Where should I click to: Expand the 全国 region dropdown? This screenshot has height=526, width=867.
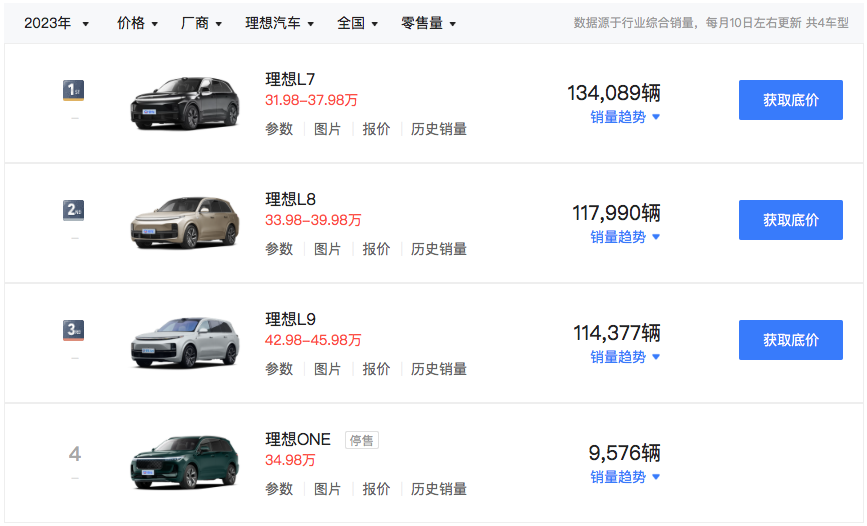[x=357, y=23]
